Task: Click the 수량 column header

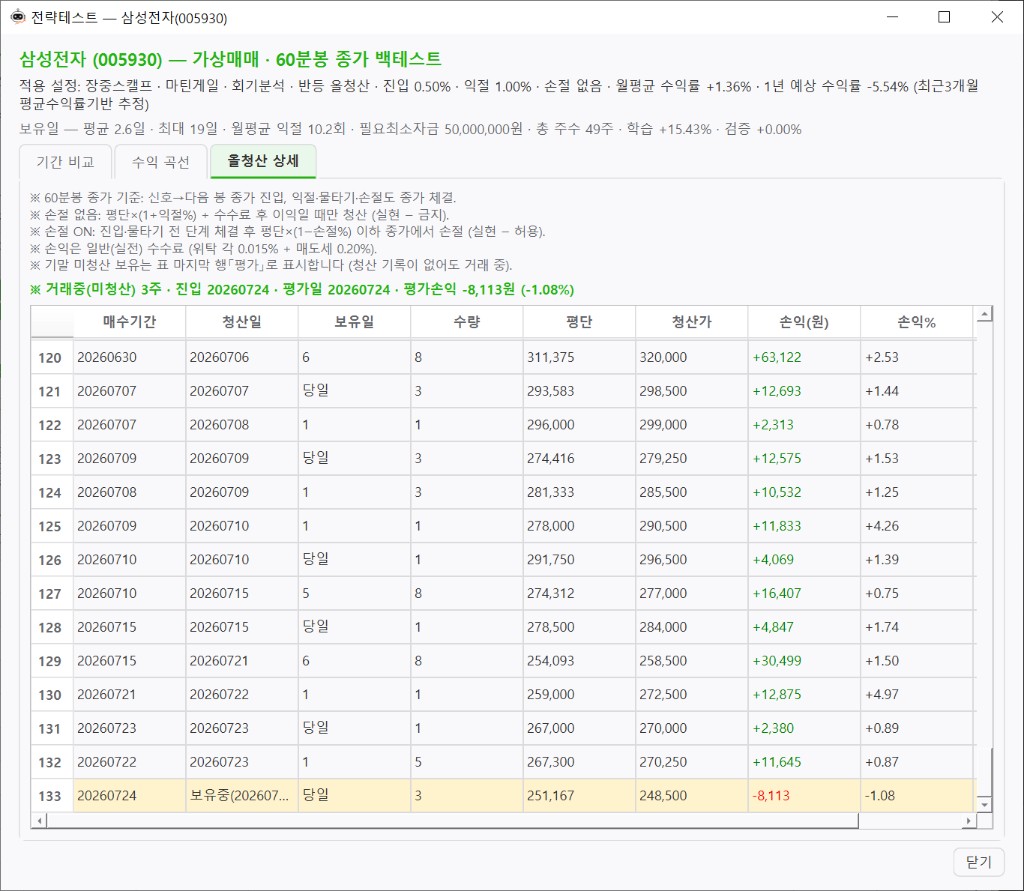Action: tap(466, 322)
